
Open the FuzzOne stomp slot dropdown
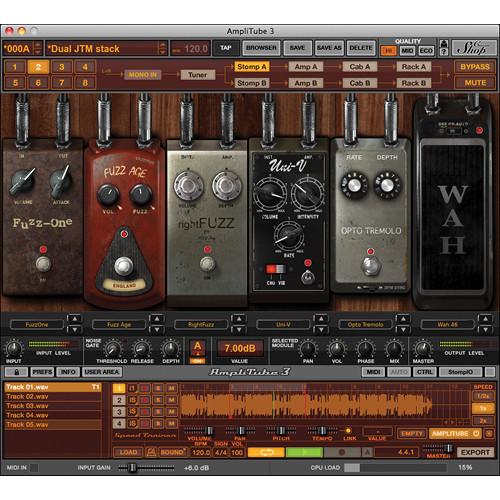point(37,324)
